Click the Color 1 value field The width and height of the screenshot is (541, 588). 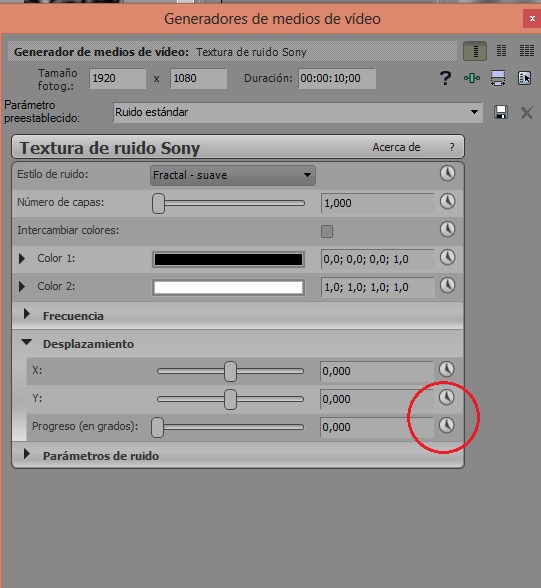(378, 259)
